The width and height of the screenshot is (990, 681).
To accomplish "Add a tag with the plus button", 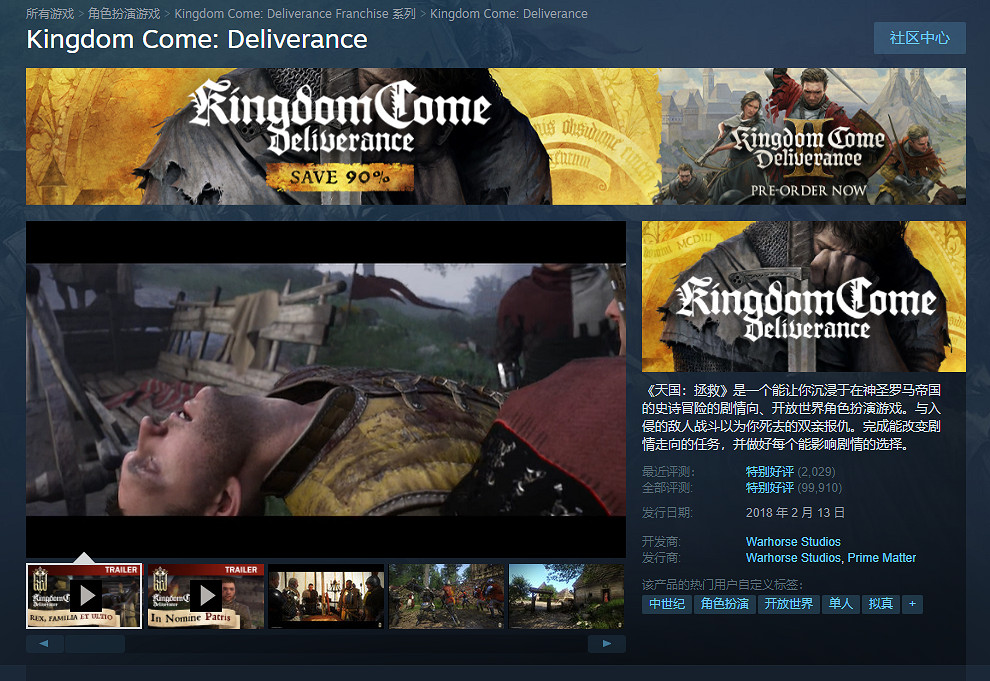I will point(911,604).
